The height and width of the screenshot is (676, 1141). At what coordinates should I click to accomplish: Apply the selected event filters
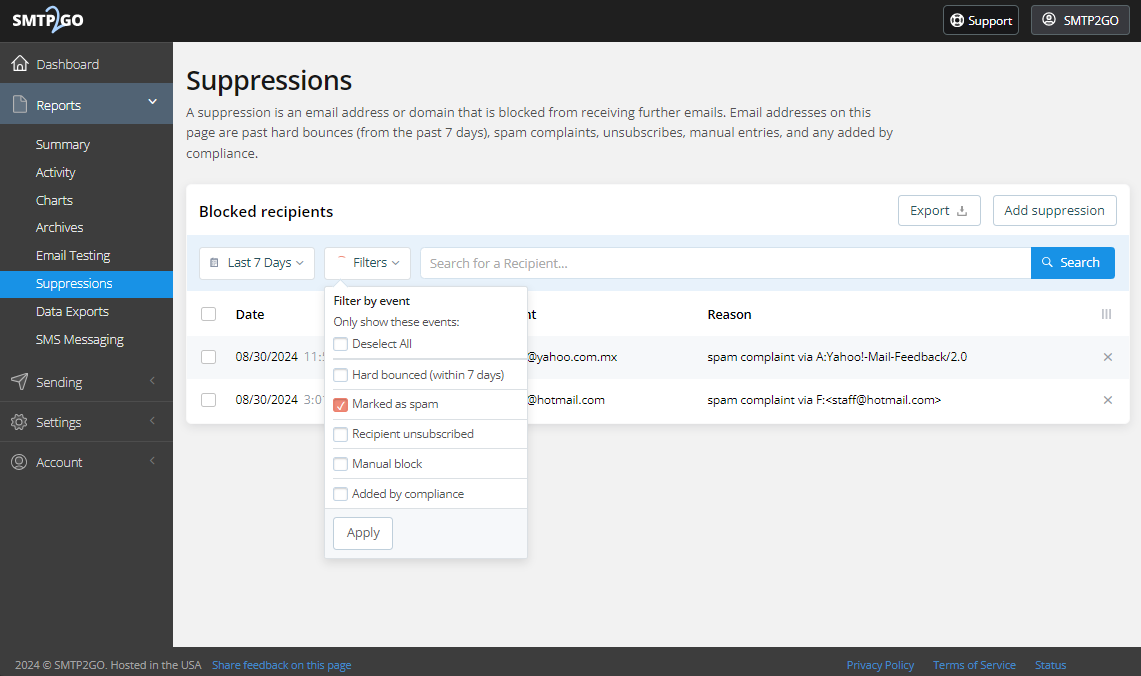[x=362, y=533]
